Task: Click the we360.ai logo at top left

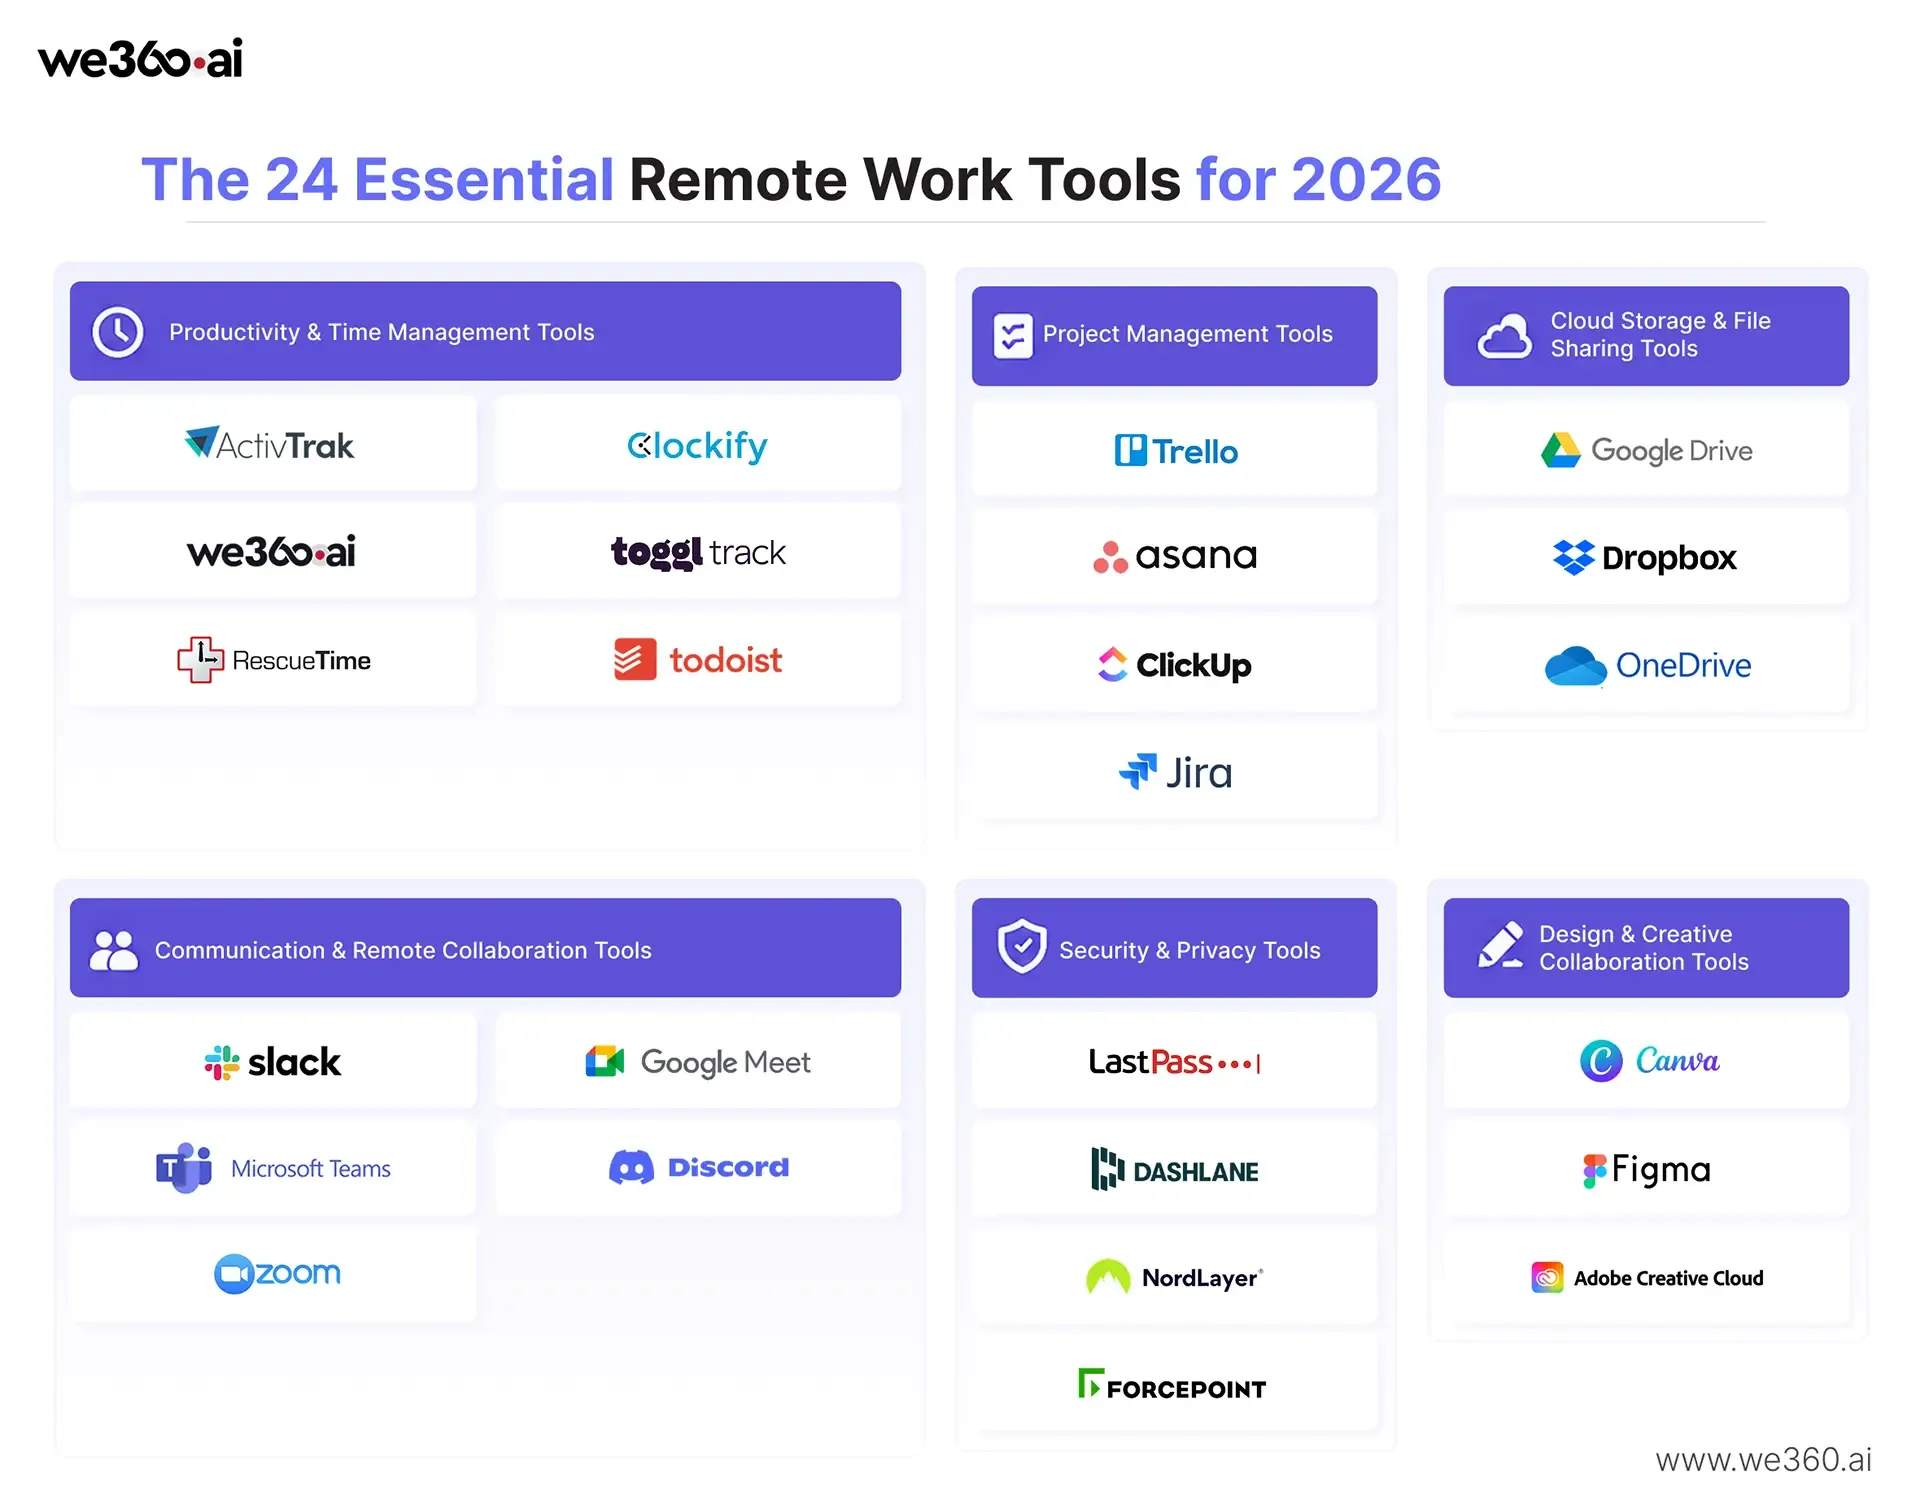Action: click(140, 59)
